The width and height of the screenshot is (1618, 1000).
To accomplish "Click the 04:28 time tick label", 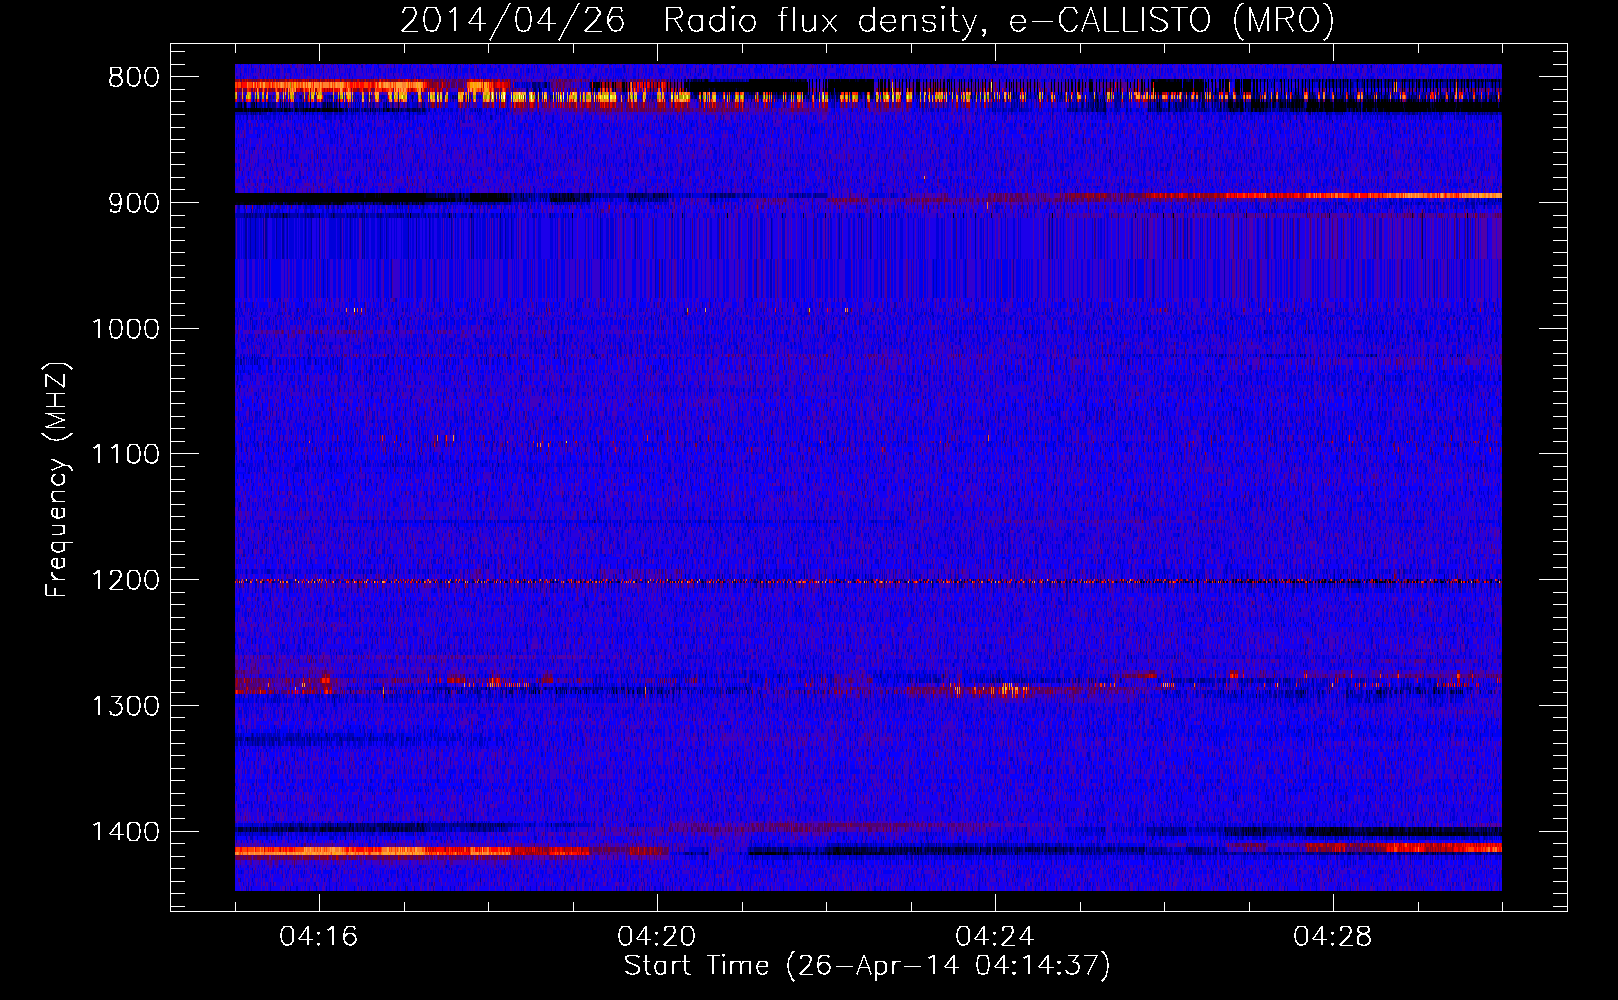I will [1333, 937].
